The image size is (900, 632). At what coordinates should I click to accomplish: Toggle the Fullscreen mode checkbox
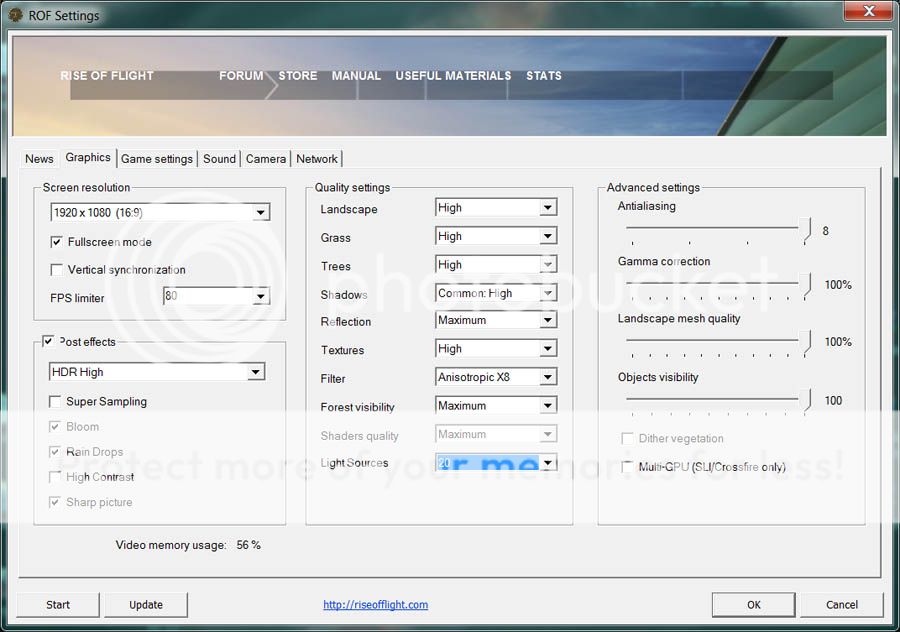(57, 242)
